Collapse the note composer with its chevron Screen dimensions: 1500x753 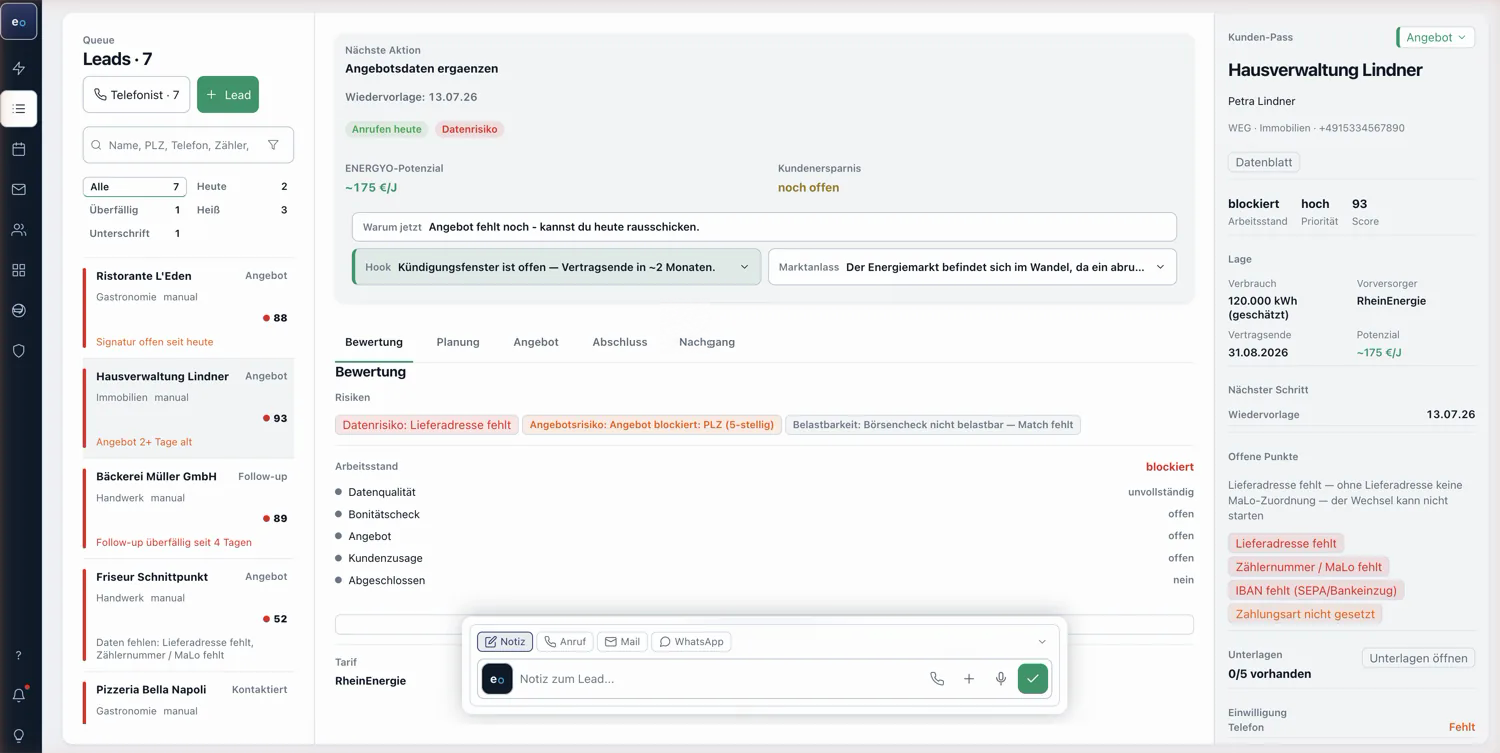coord(1042,642)
